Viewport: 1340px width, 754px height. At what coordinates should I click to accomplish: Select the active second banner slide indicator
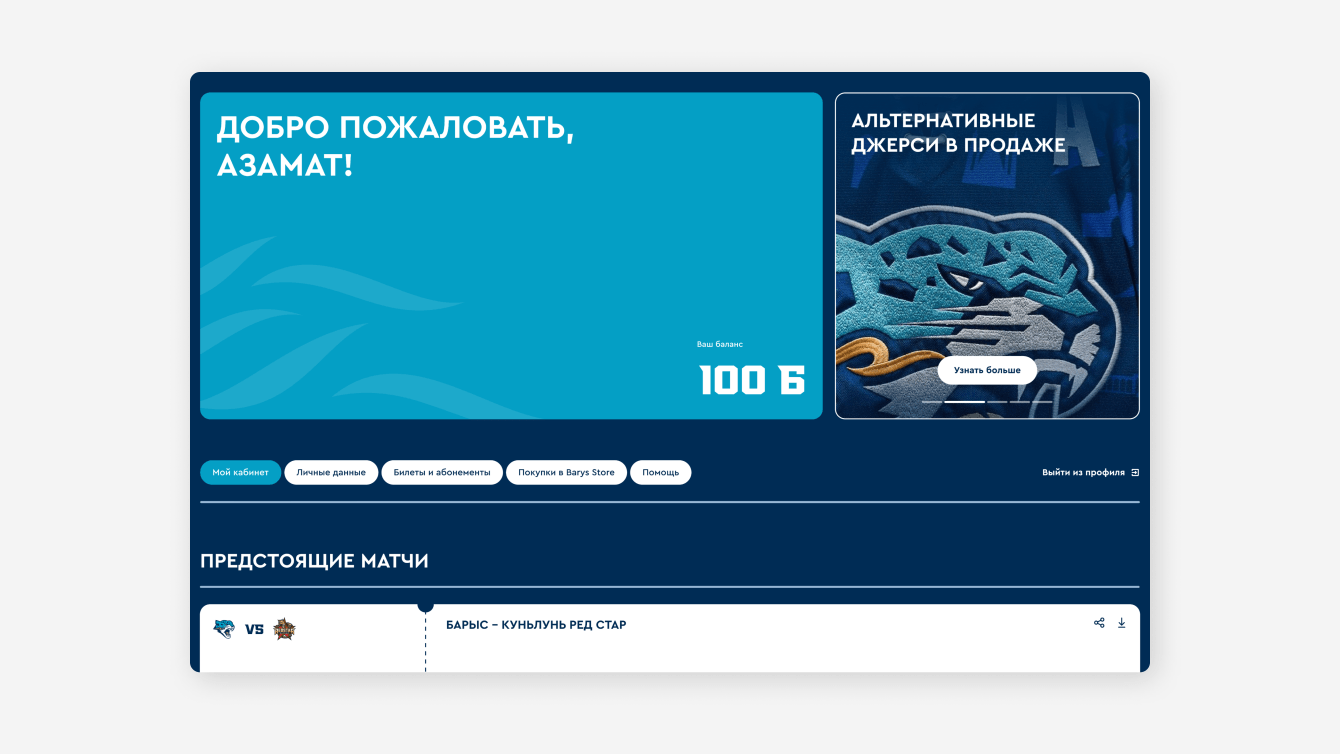[x=965, y=402]
